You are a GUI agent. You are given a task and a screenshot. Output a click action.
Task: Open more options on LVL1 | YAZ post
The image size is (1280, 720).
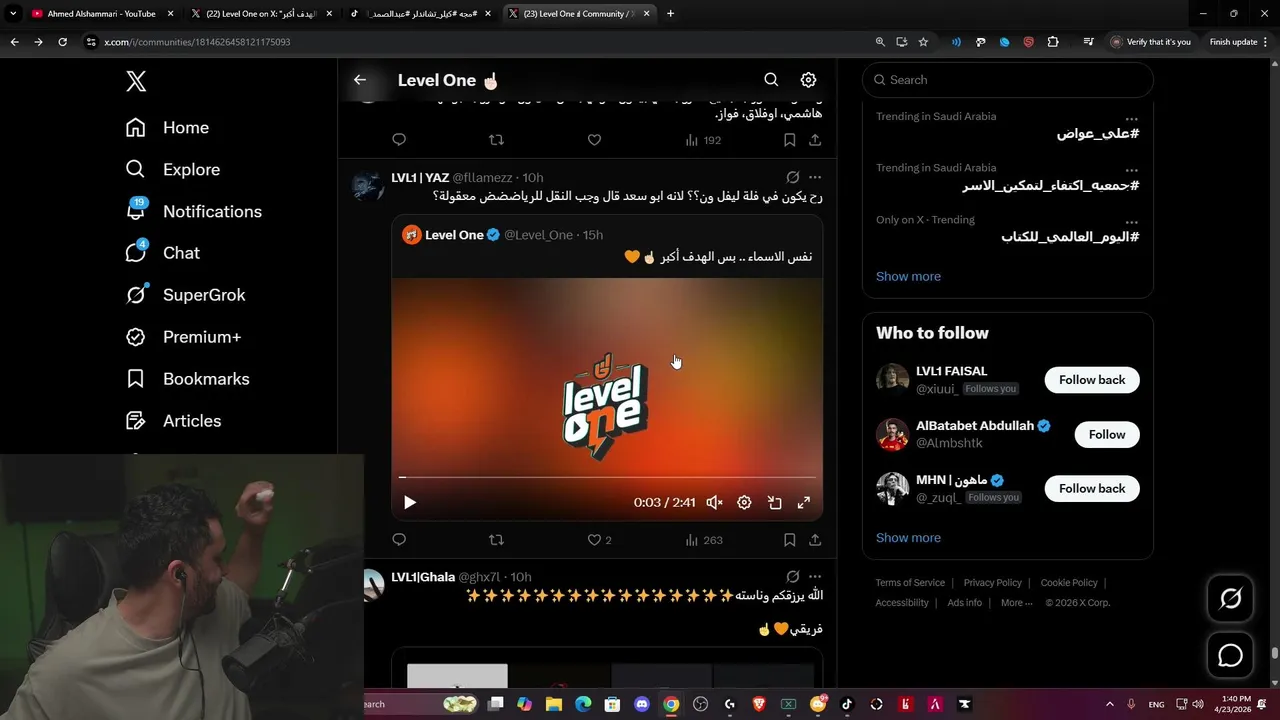815,177
